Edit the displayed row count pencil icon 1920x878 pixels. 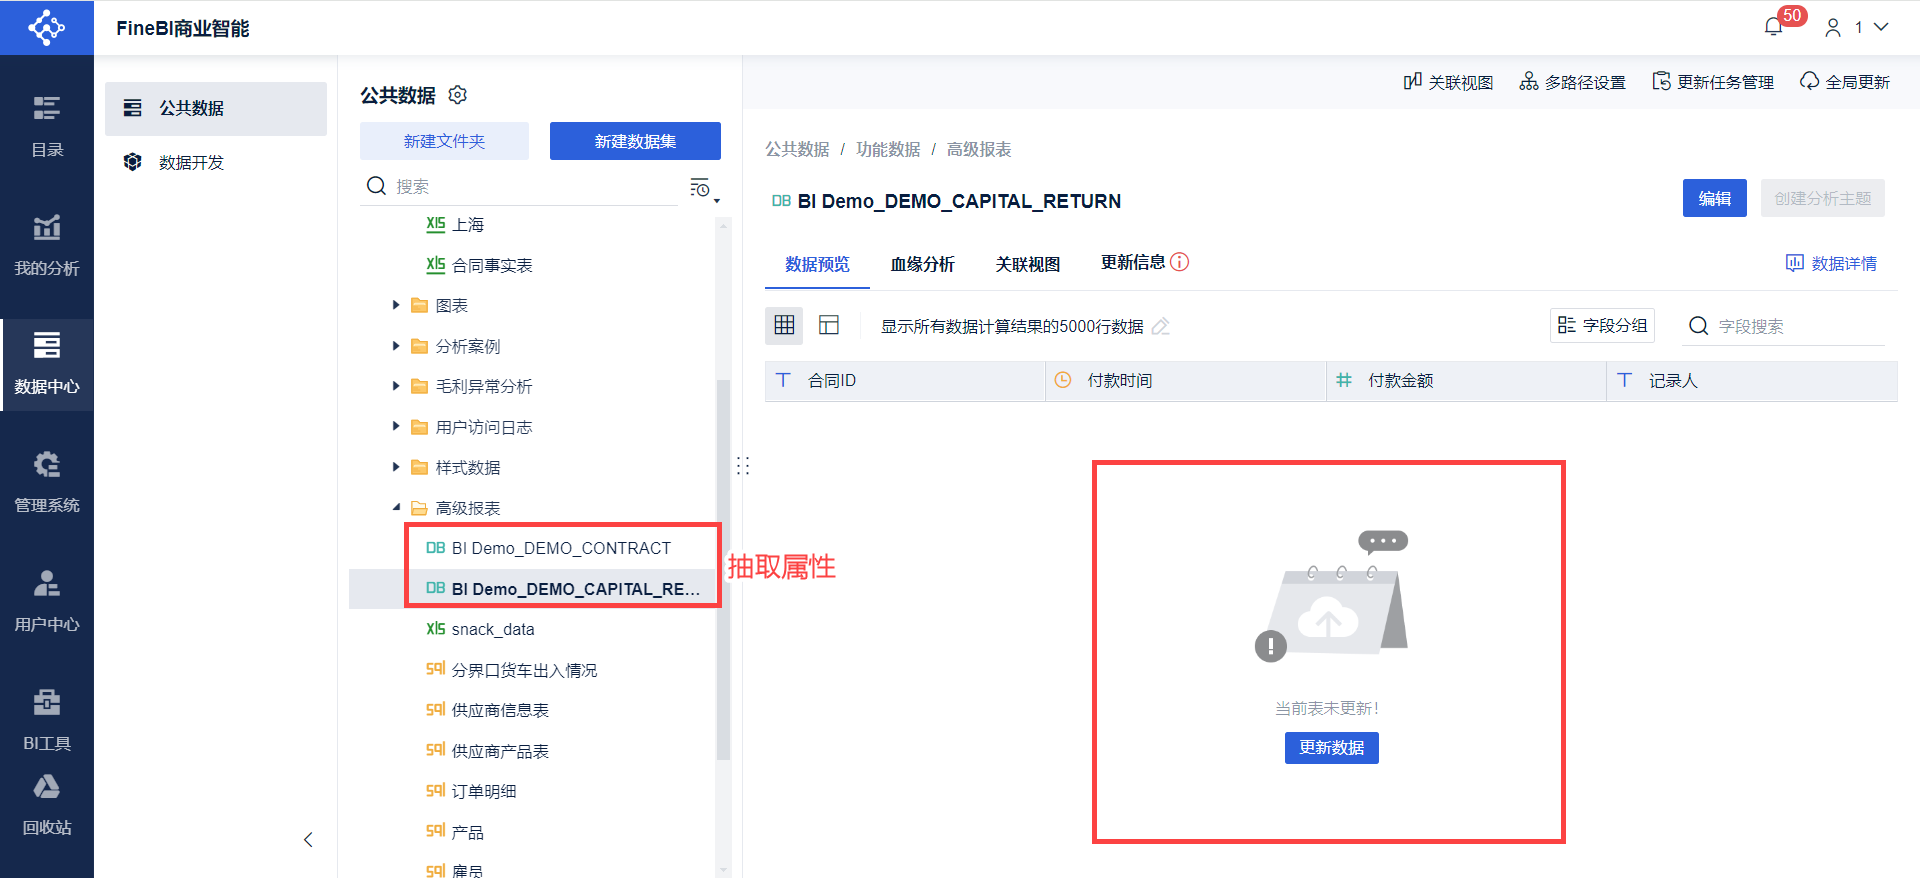click(x=1161, y=326)
